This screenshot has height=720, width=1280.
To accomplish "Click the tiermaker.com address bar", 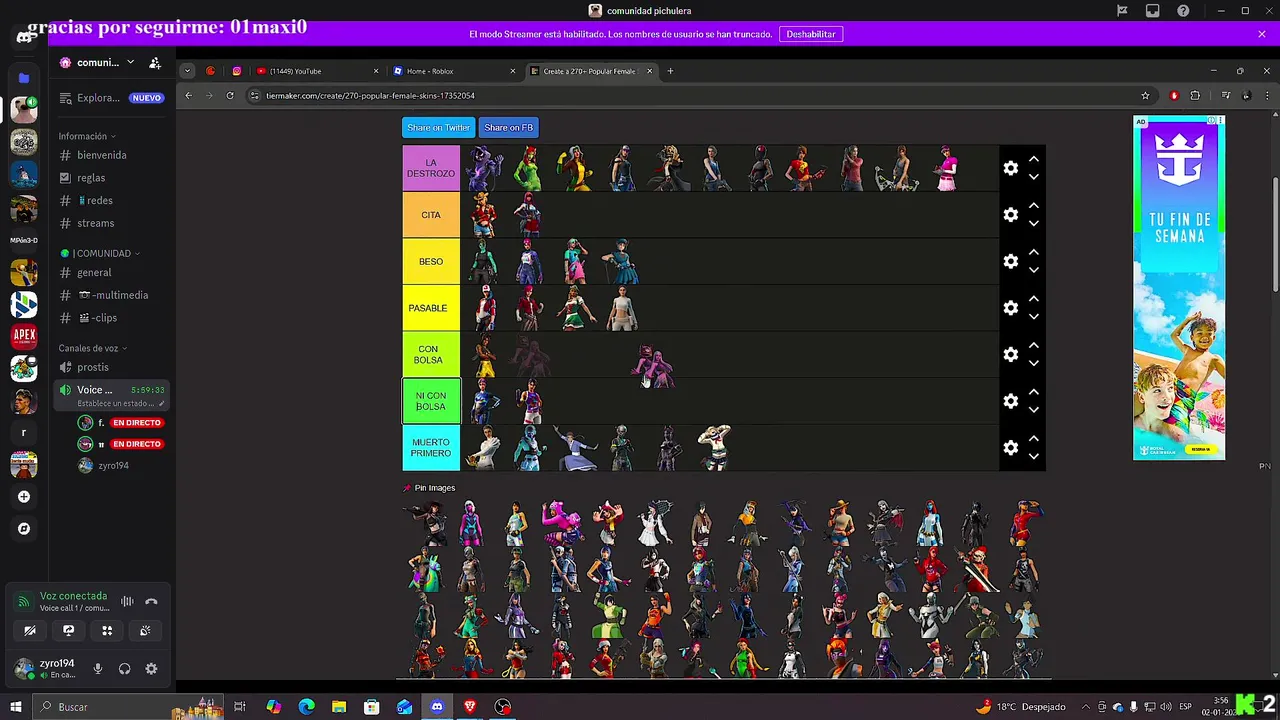I will point(700,96).
